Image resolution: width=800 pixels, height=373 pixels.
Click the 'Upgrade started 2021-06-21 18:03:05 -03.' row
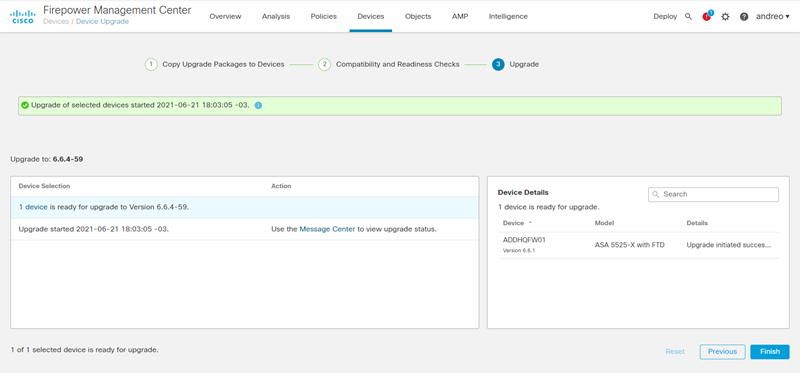coord(244,229)
